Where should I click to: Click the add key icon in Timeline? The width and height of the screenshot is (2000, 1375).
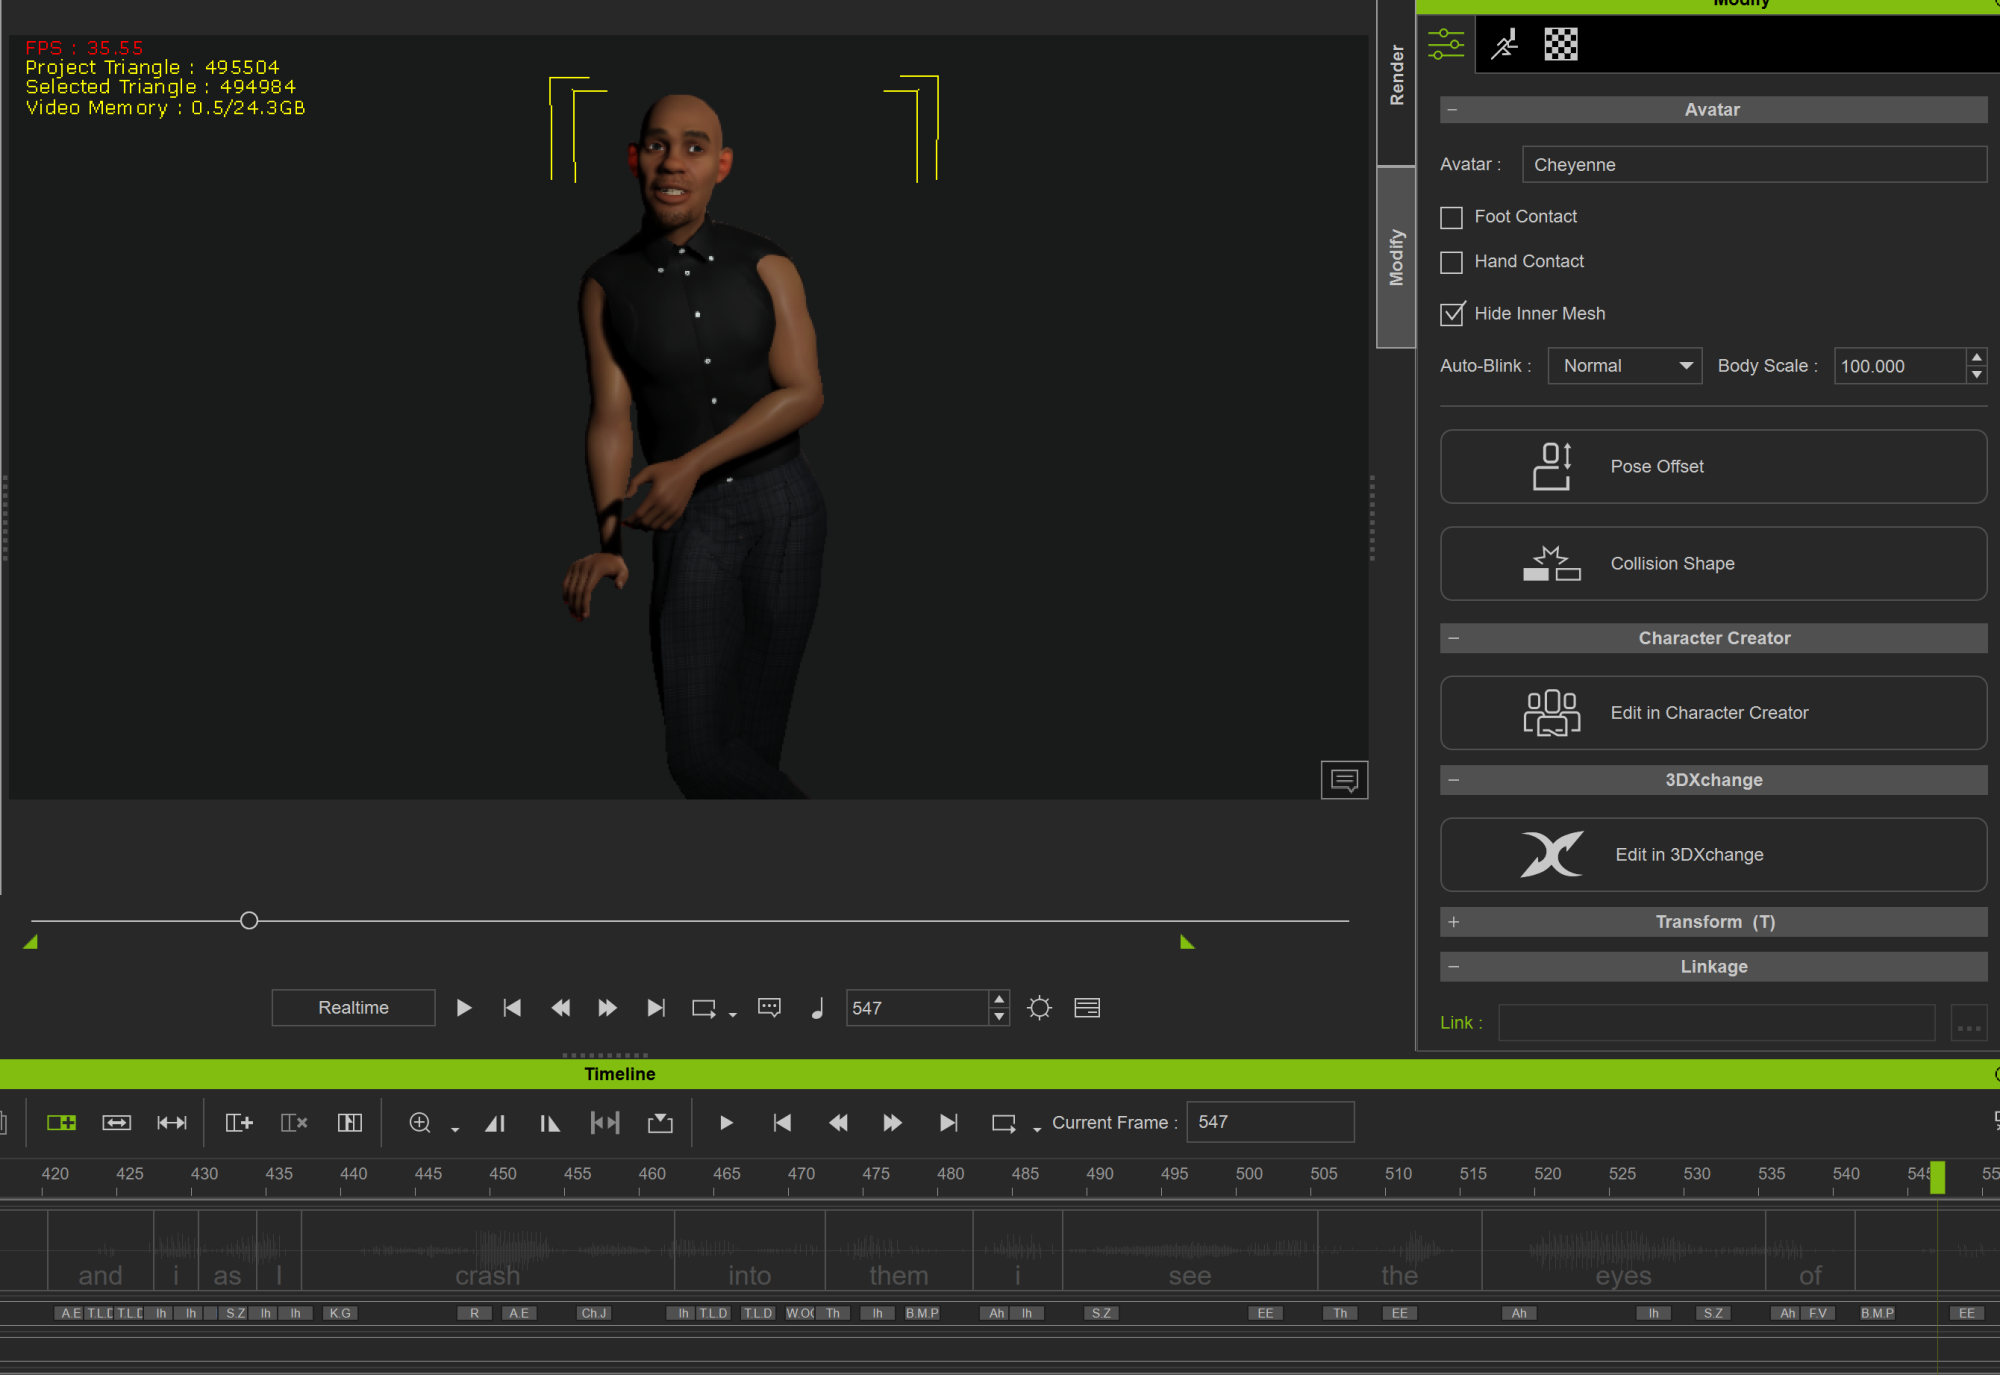239,1123
